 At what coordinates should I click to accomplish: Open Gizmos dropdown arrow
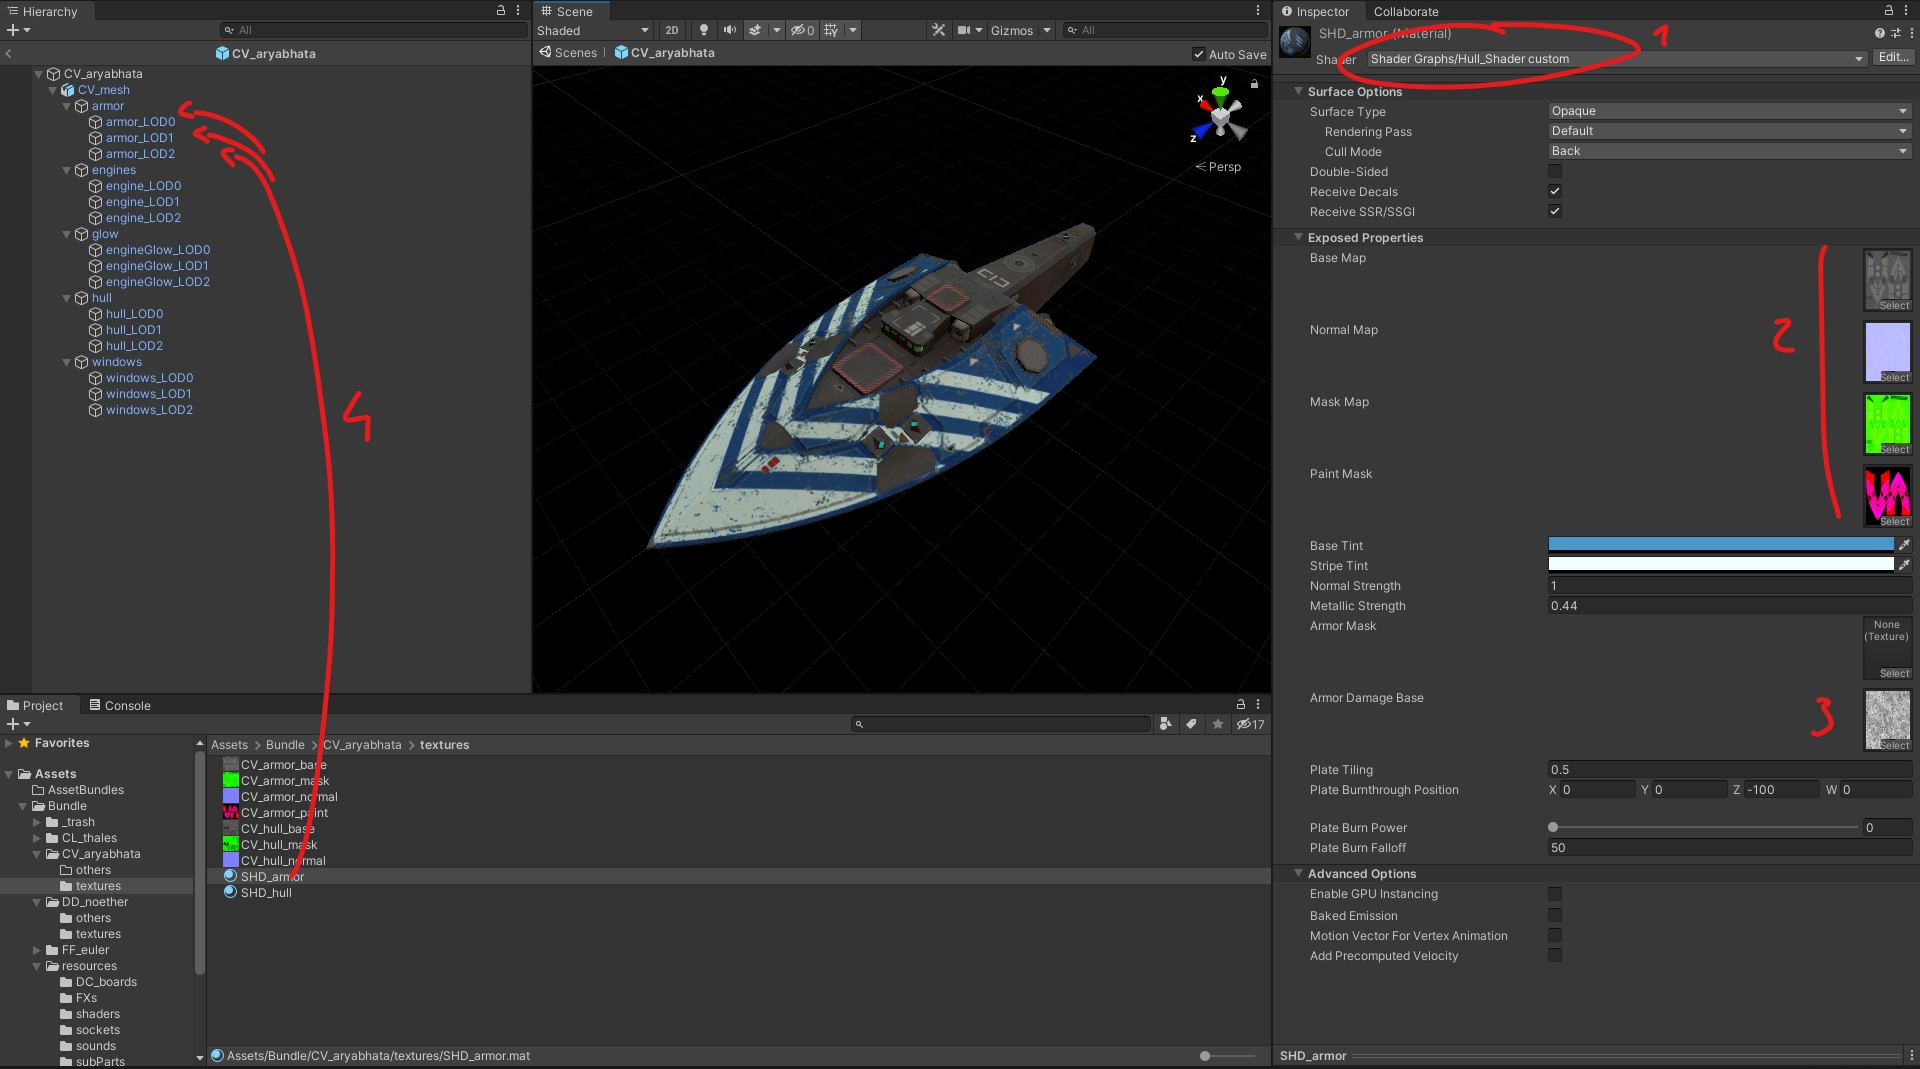[1047, 30]
